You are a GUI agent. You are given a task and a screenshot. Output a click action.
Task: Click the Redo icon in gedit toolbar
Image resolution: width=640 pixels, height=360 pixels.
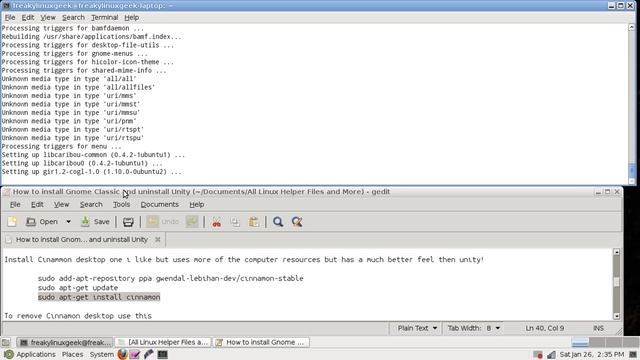(192, 222)
